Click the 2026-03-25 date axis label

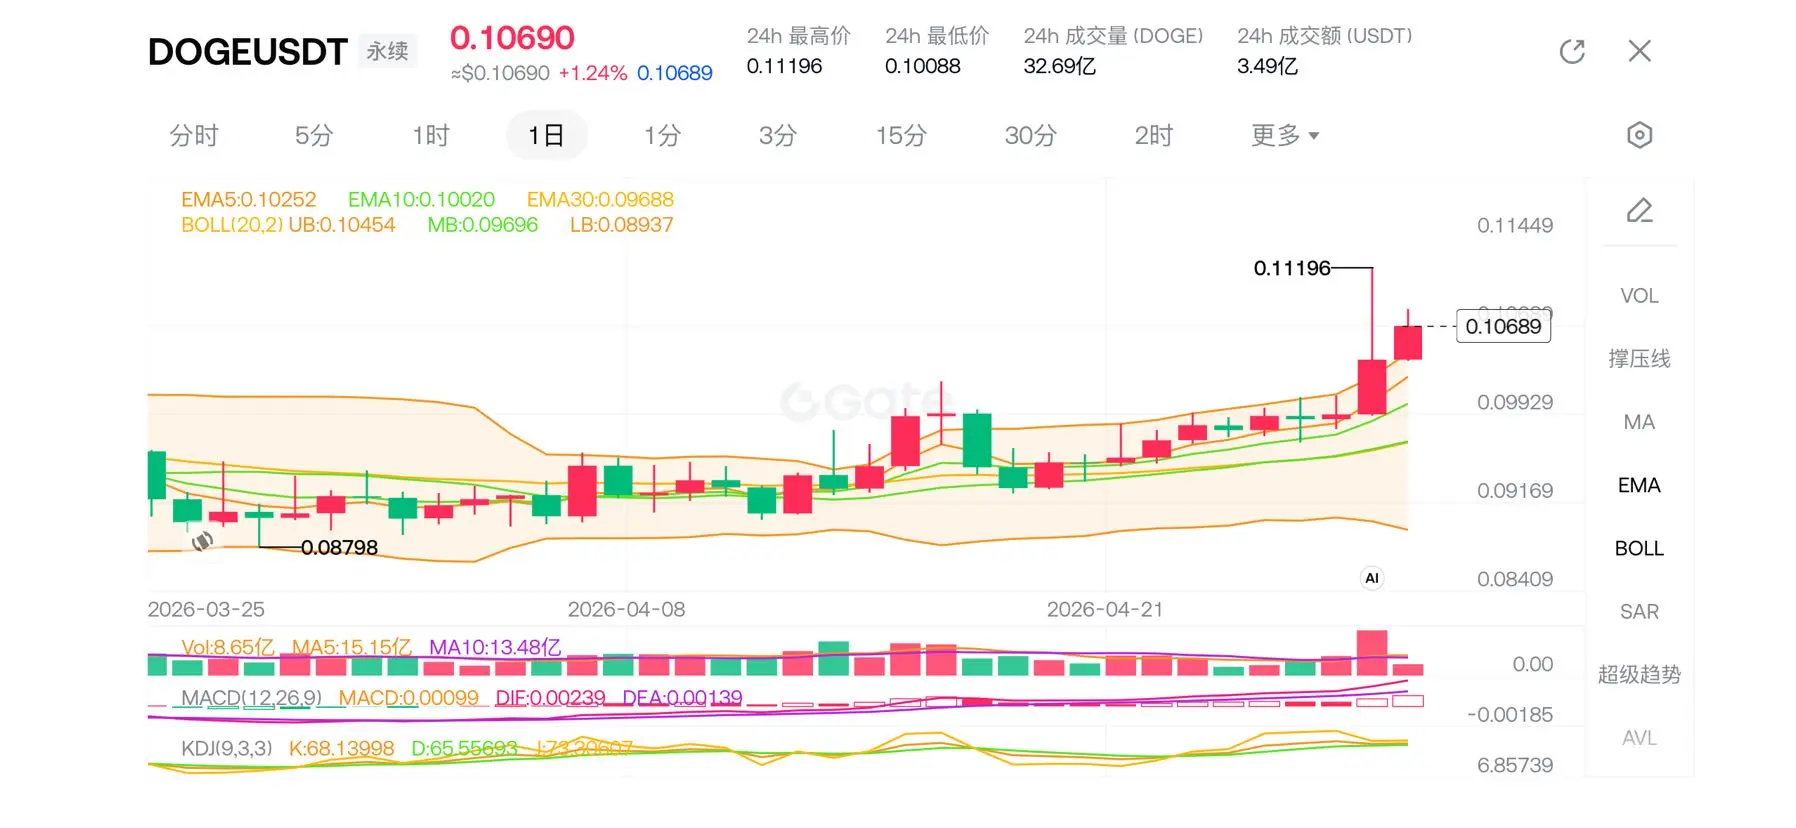pyautogui.click(x=206, y=609)
